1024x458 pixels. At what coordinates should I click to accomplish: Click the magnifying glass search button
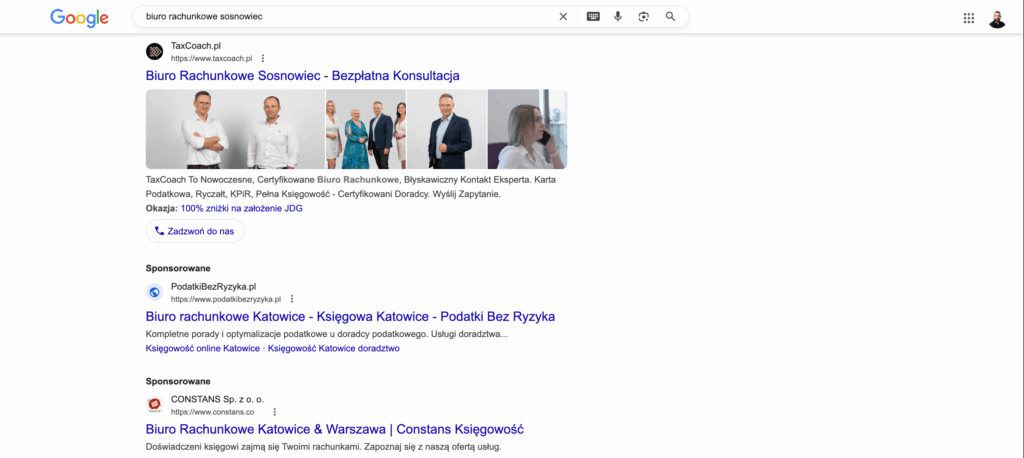pos(670,17)
